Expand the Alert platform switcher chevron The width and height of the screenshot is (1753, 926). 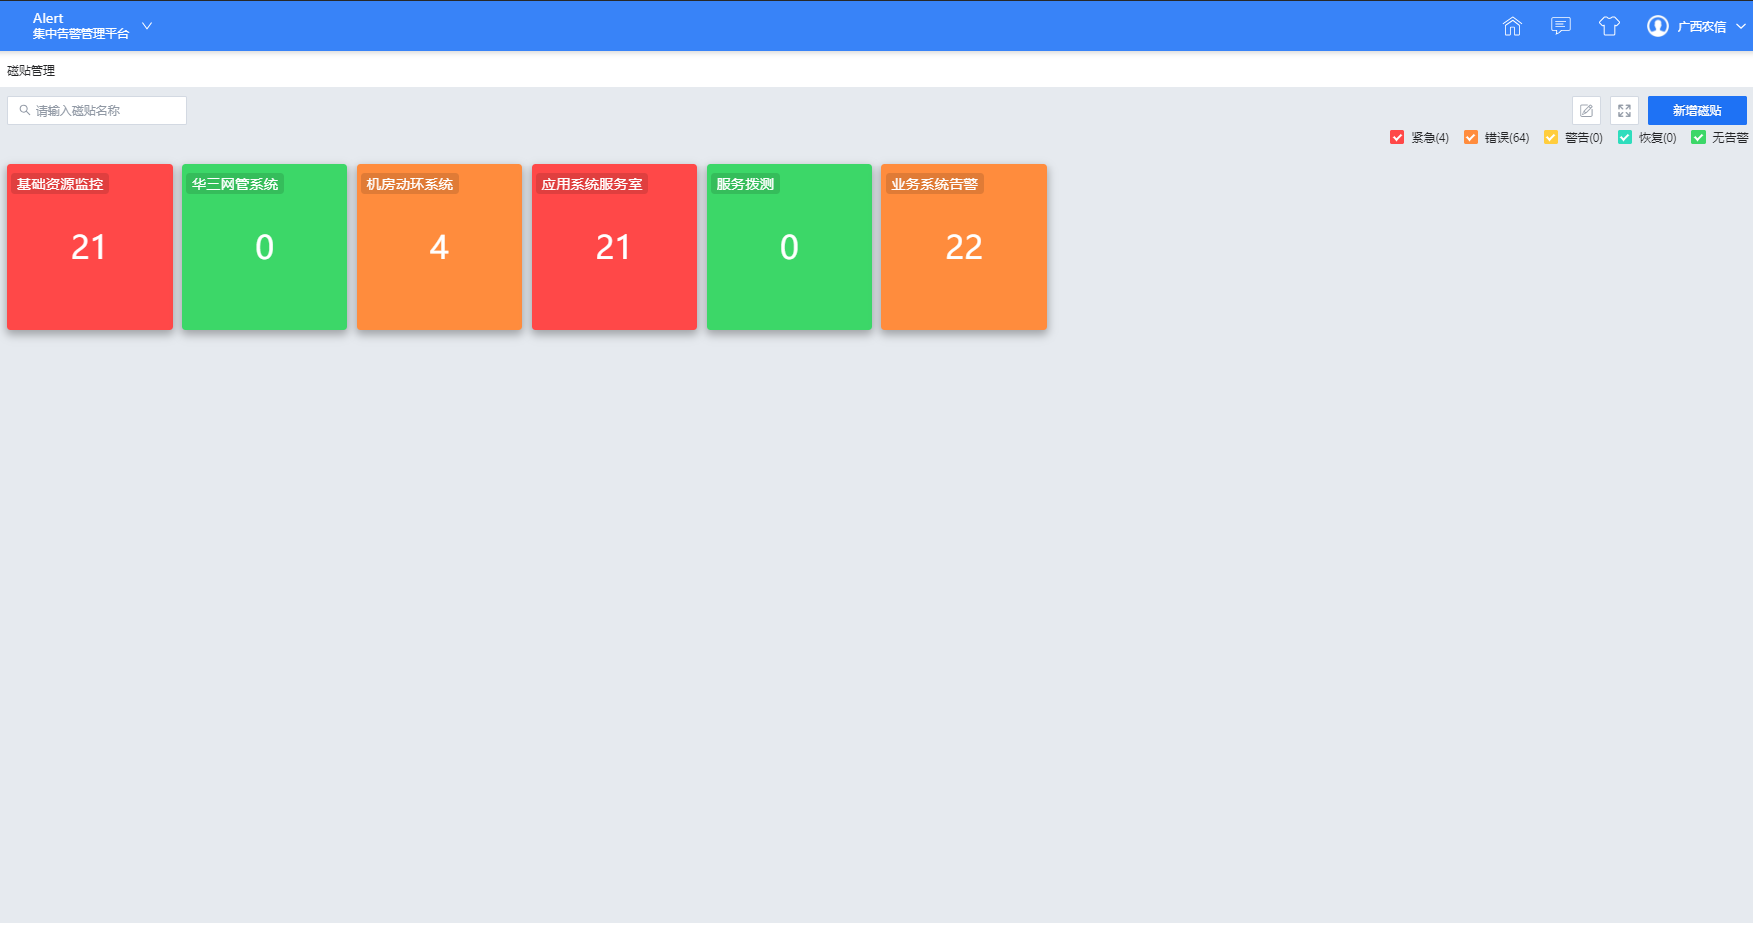[x=147, y=26]
